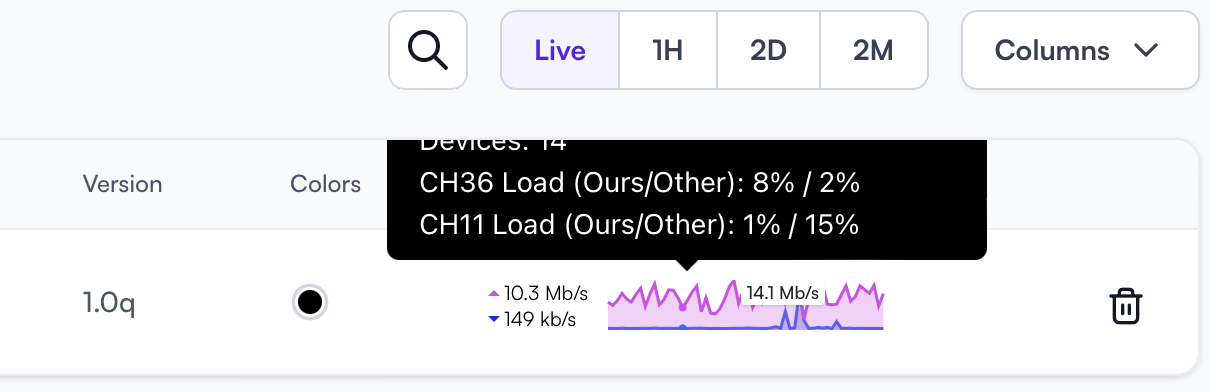Click the 149 kb/s download rate
1210x392 pixels.
(540, 320)
